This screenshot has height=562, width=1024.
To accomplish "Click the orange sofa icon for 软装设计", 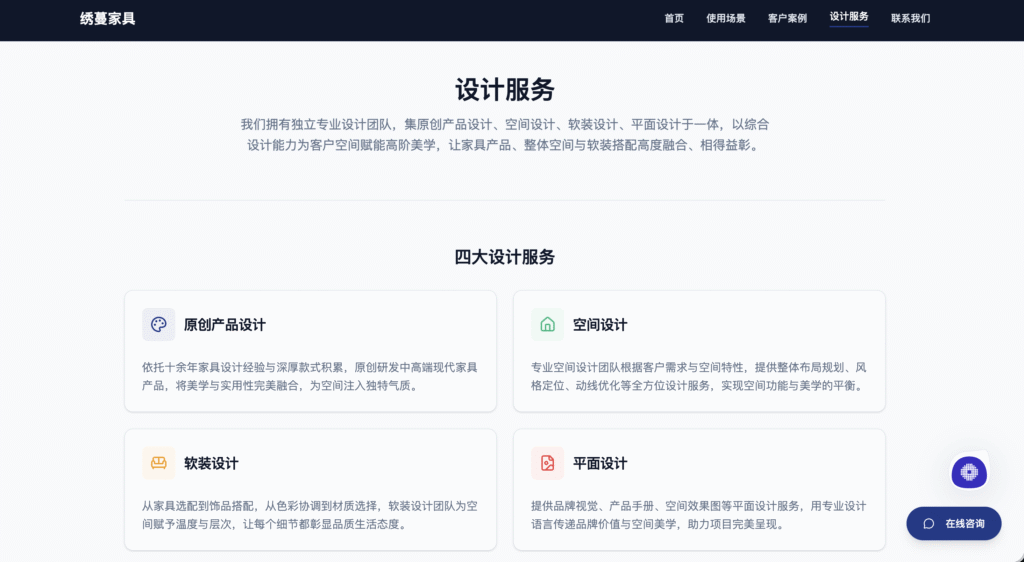I will tap(158, 463).
